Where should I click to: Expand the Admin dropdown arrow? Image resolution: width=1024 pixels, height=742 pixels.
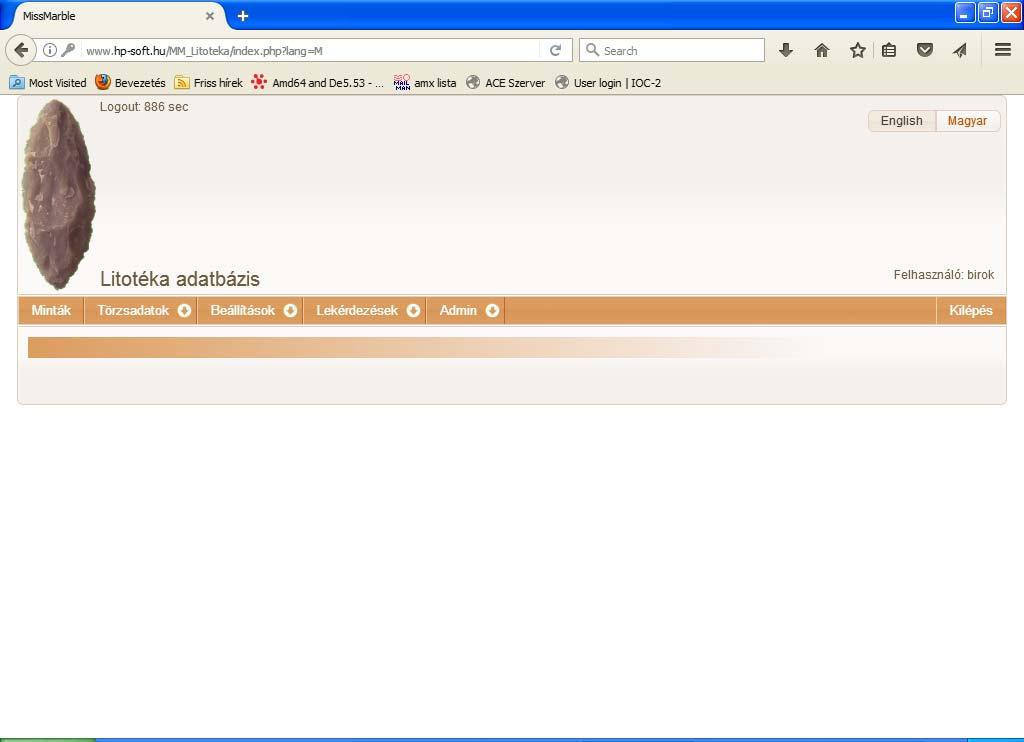coord(492,311)
